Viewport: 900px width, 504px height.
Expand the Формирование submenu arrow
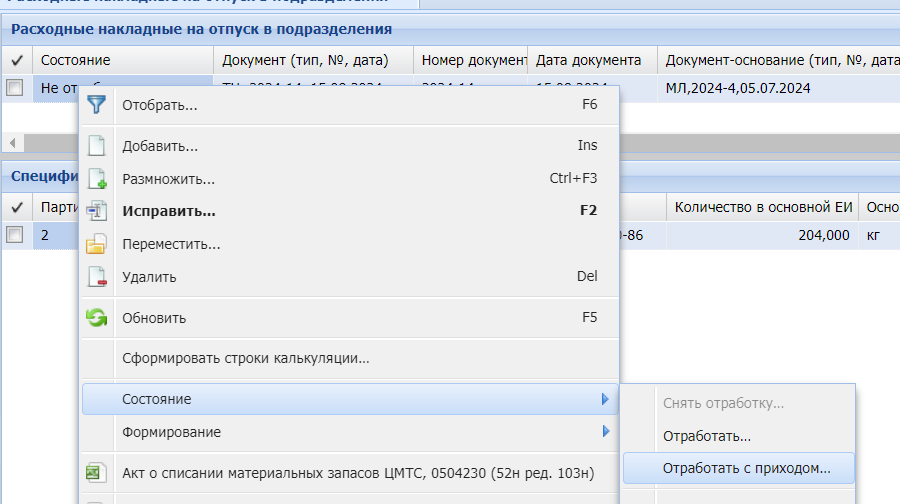pyautogui.click(x=605, y=432)
